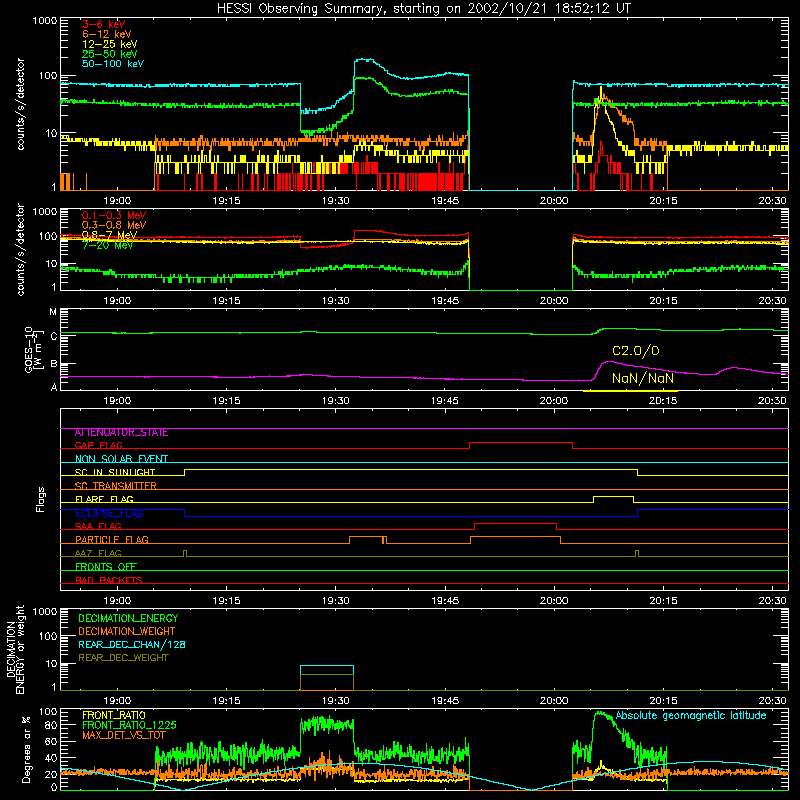Click the FRONT_RATIO_1225 peak near 20:06
The image size is (800, 800).
tap(601, 714)
